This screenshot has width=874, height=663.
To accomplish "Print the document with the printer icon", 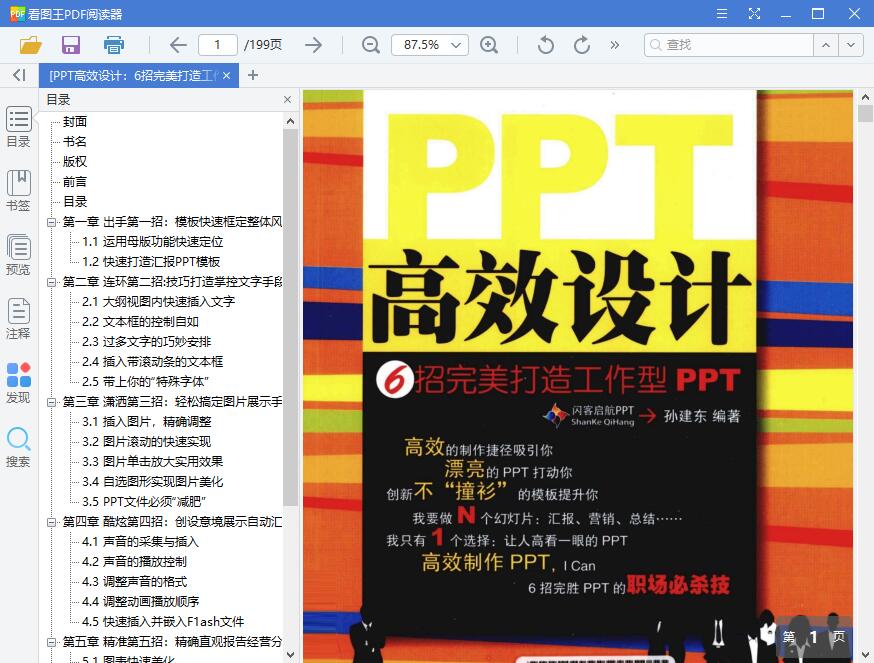I will click(114, 45).
